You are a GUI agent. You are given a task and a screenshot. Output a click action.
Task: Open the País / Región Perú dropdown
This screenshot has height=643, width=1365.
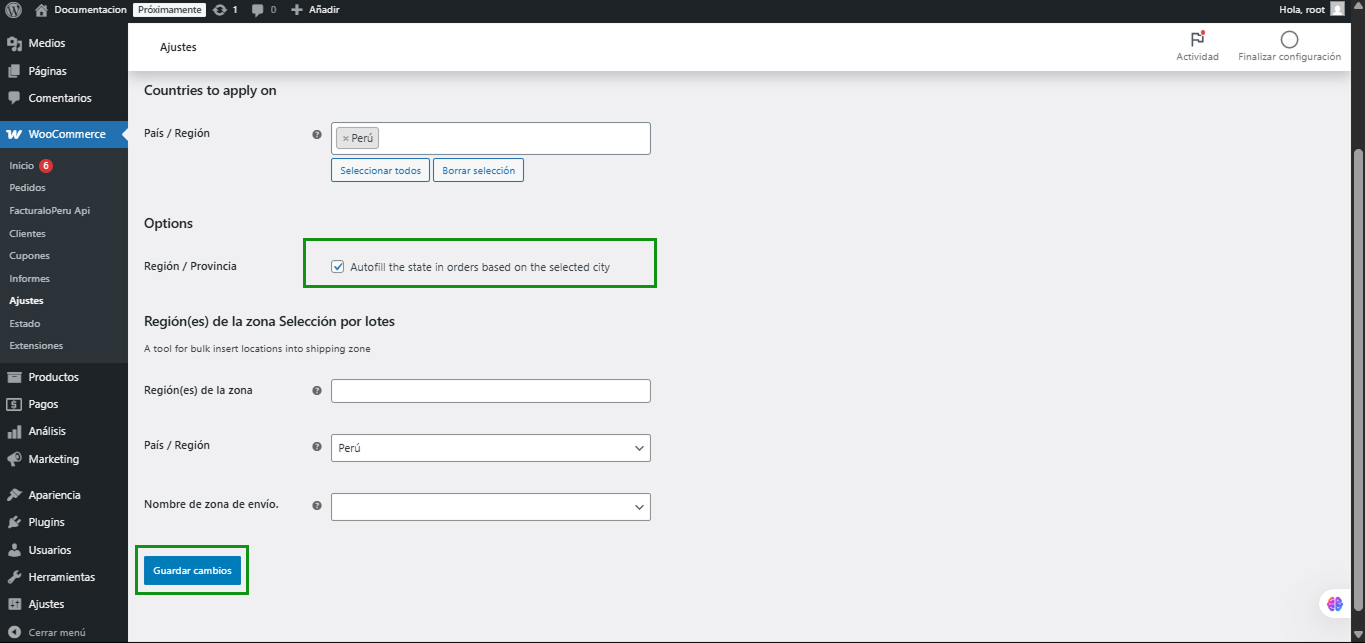tap(490, 448)
